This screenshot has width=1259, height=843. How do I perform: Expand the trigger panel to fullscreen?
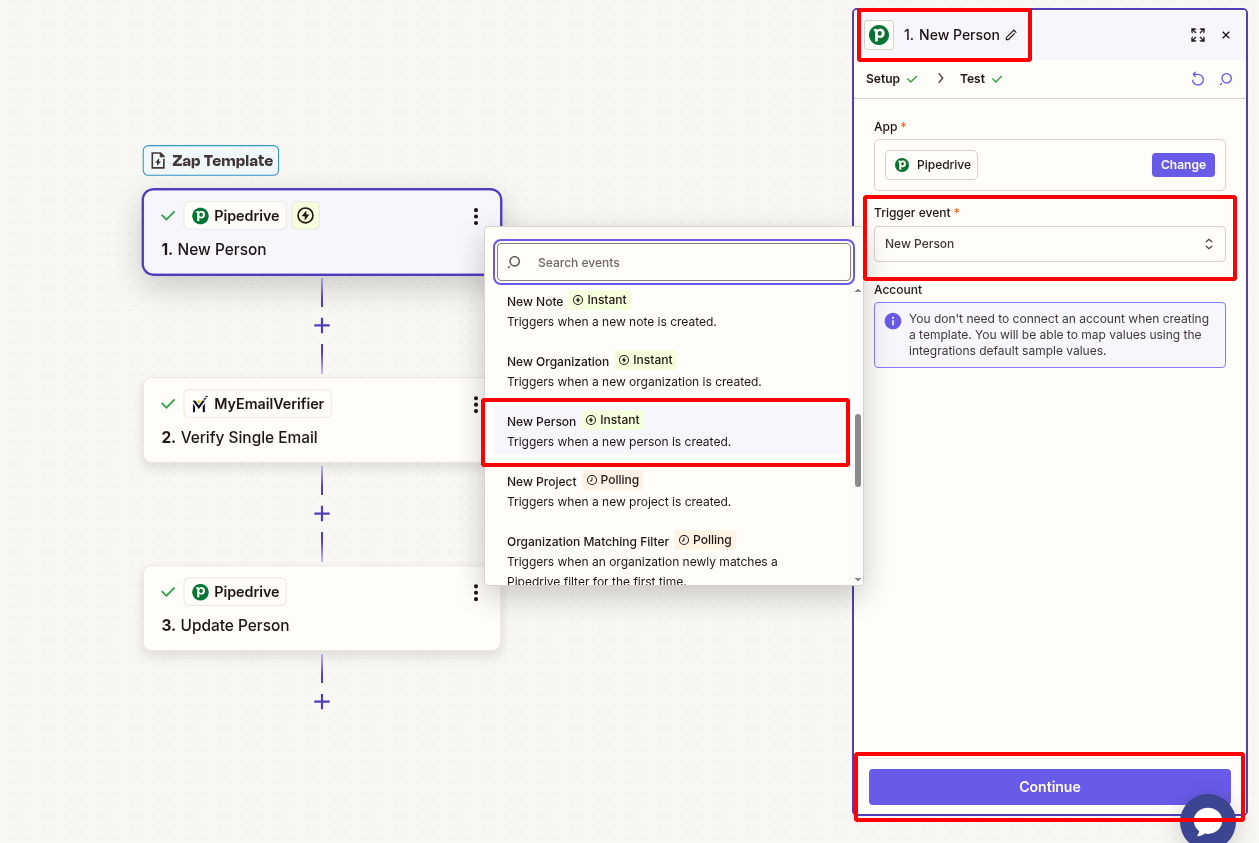click(1197, 34)
